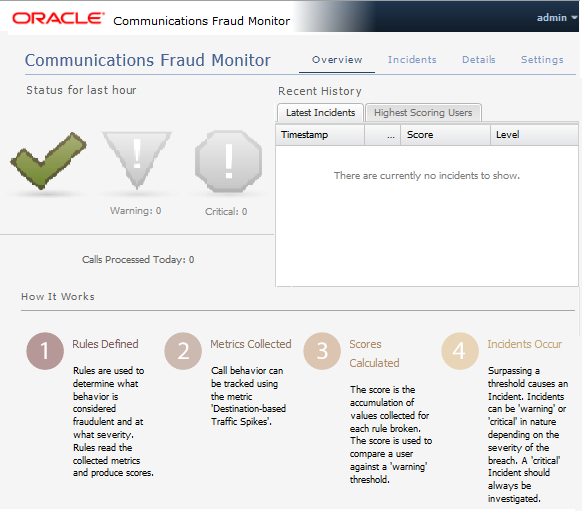Click the large 'Communications Fraud Monitor' page title

click(x=148, y=60)
